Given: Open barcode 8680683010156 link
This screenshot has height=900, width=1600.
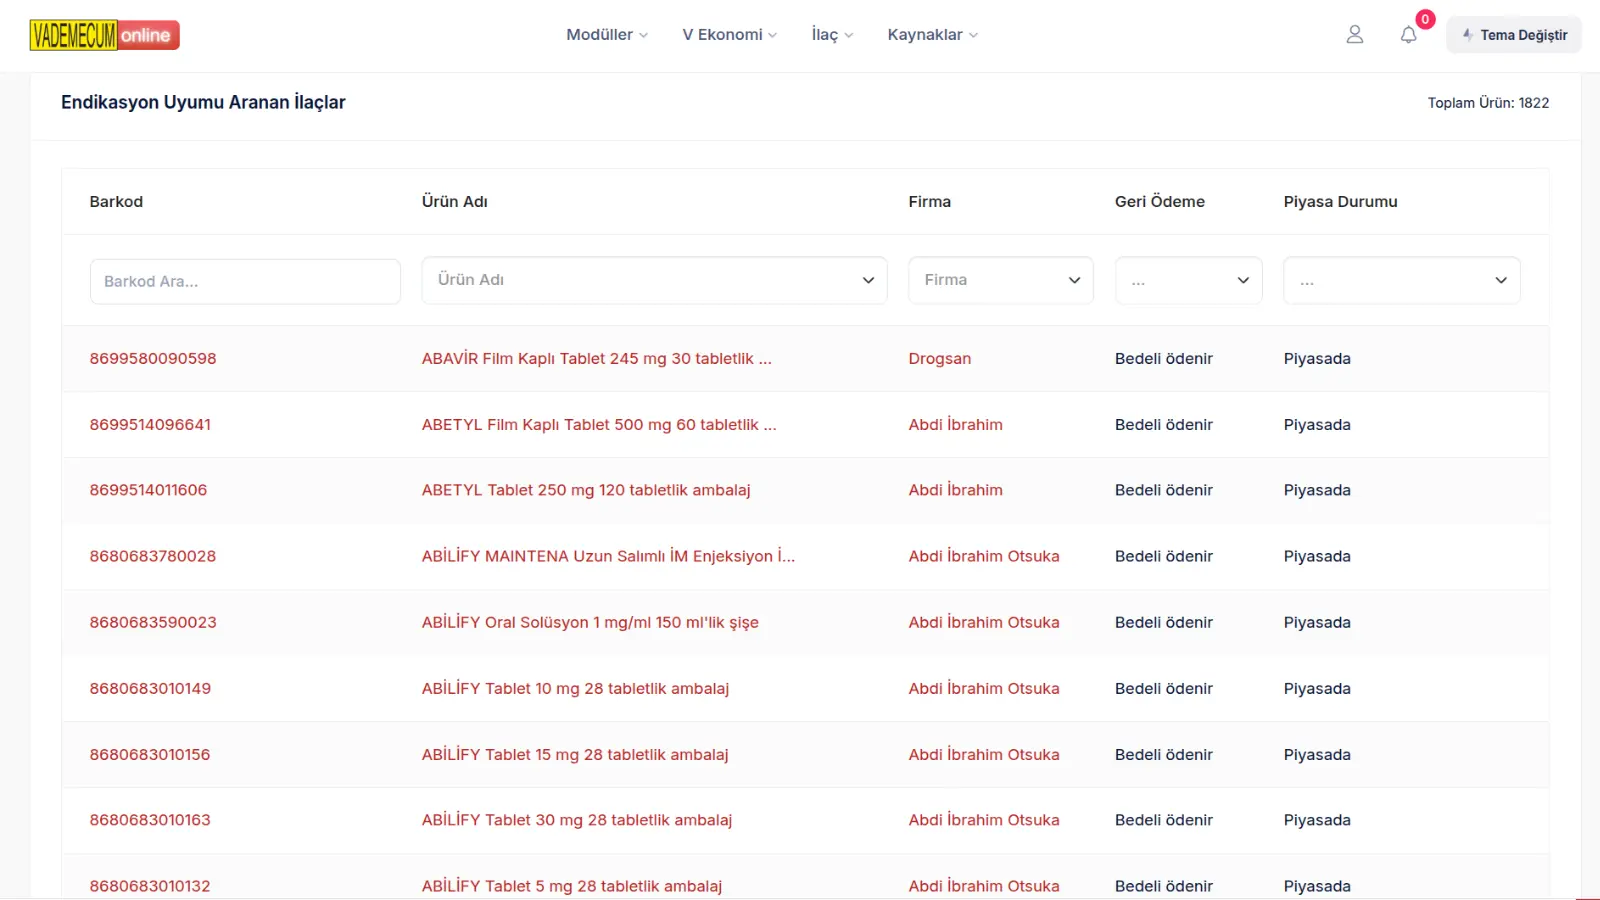Looking at the screenshot, I should point(150,754).
